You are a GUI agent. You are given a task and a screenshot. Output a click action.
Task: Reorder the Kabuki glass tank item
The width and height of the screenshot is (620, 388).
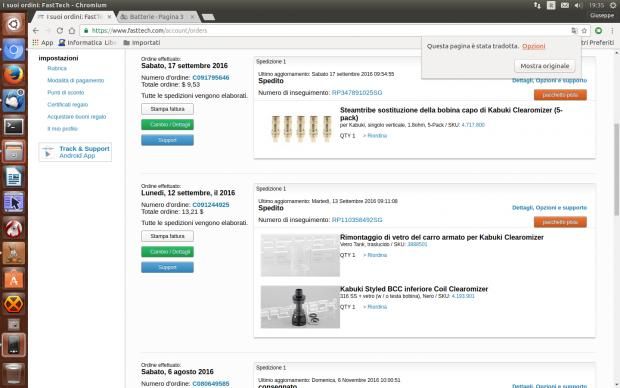(x=375, y=255)
